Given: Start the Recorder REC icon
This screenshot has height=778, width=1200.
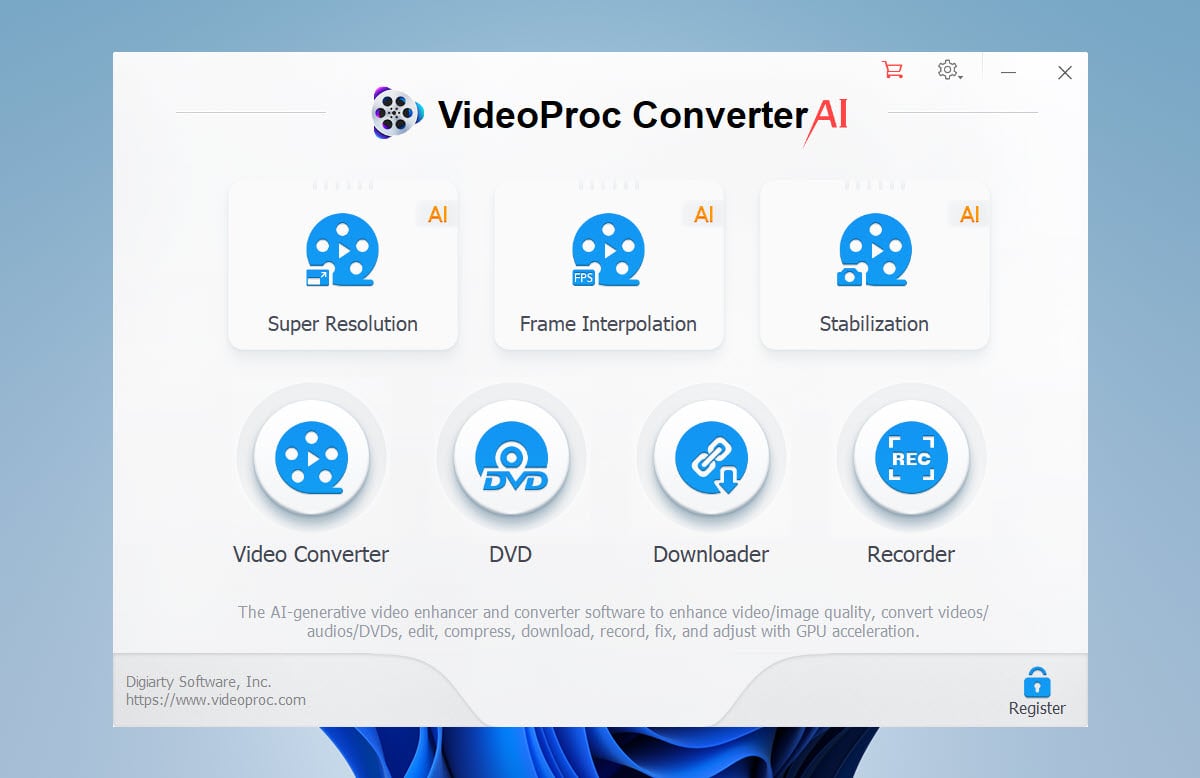Looking at the screenshot, I should pos(911,458).
